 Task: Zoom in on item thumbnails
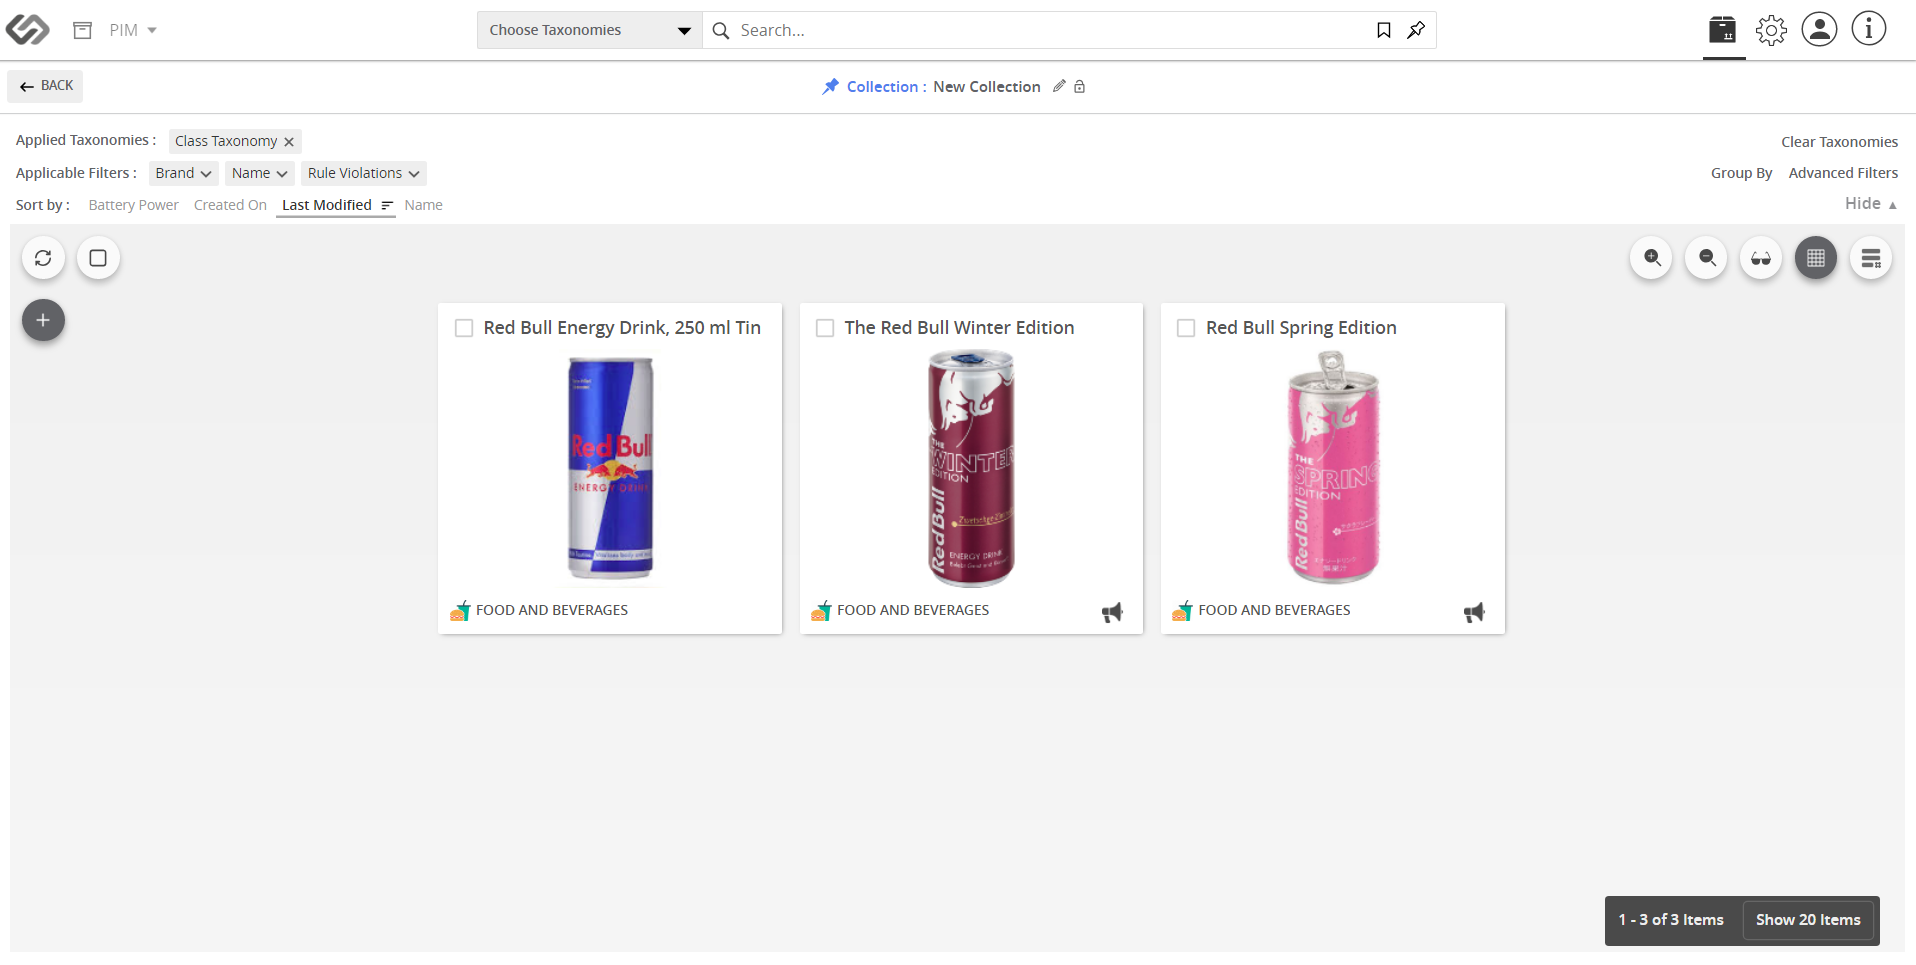[1652, 259]
